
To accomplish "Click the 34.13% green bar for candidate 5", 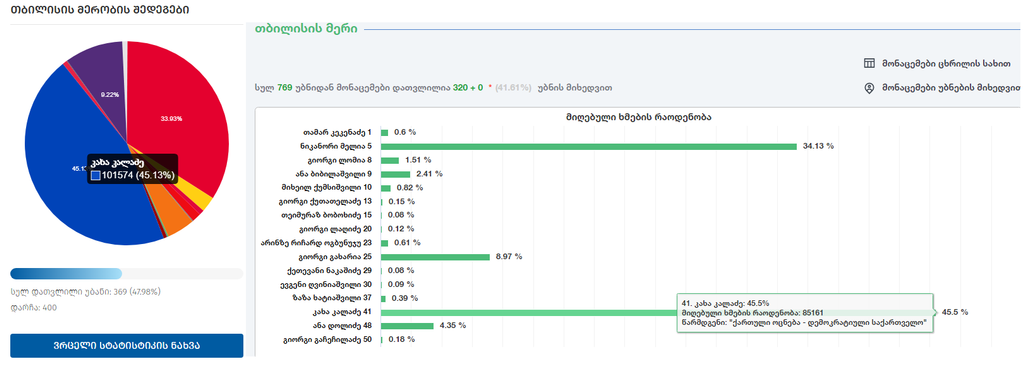I will (x=588, y=146).
